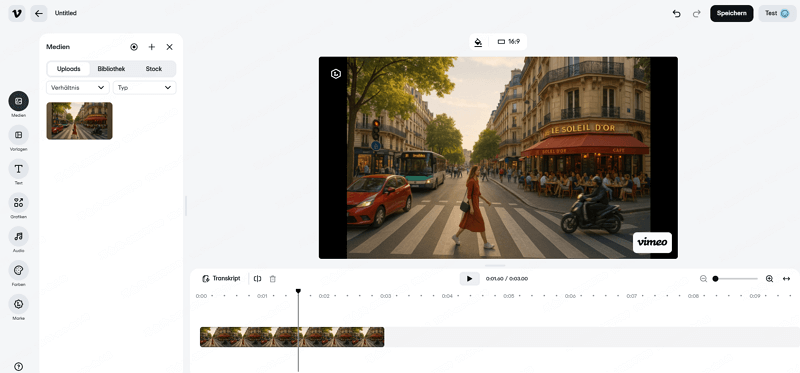This screenshot has height=373, width=800.
Task: Open the Grafiken graphics sidebar icon
Action: (18, 203)
